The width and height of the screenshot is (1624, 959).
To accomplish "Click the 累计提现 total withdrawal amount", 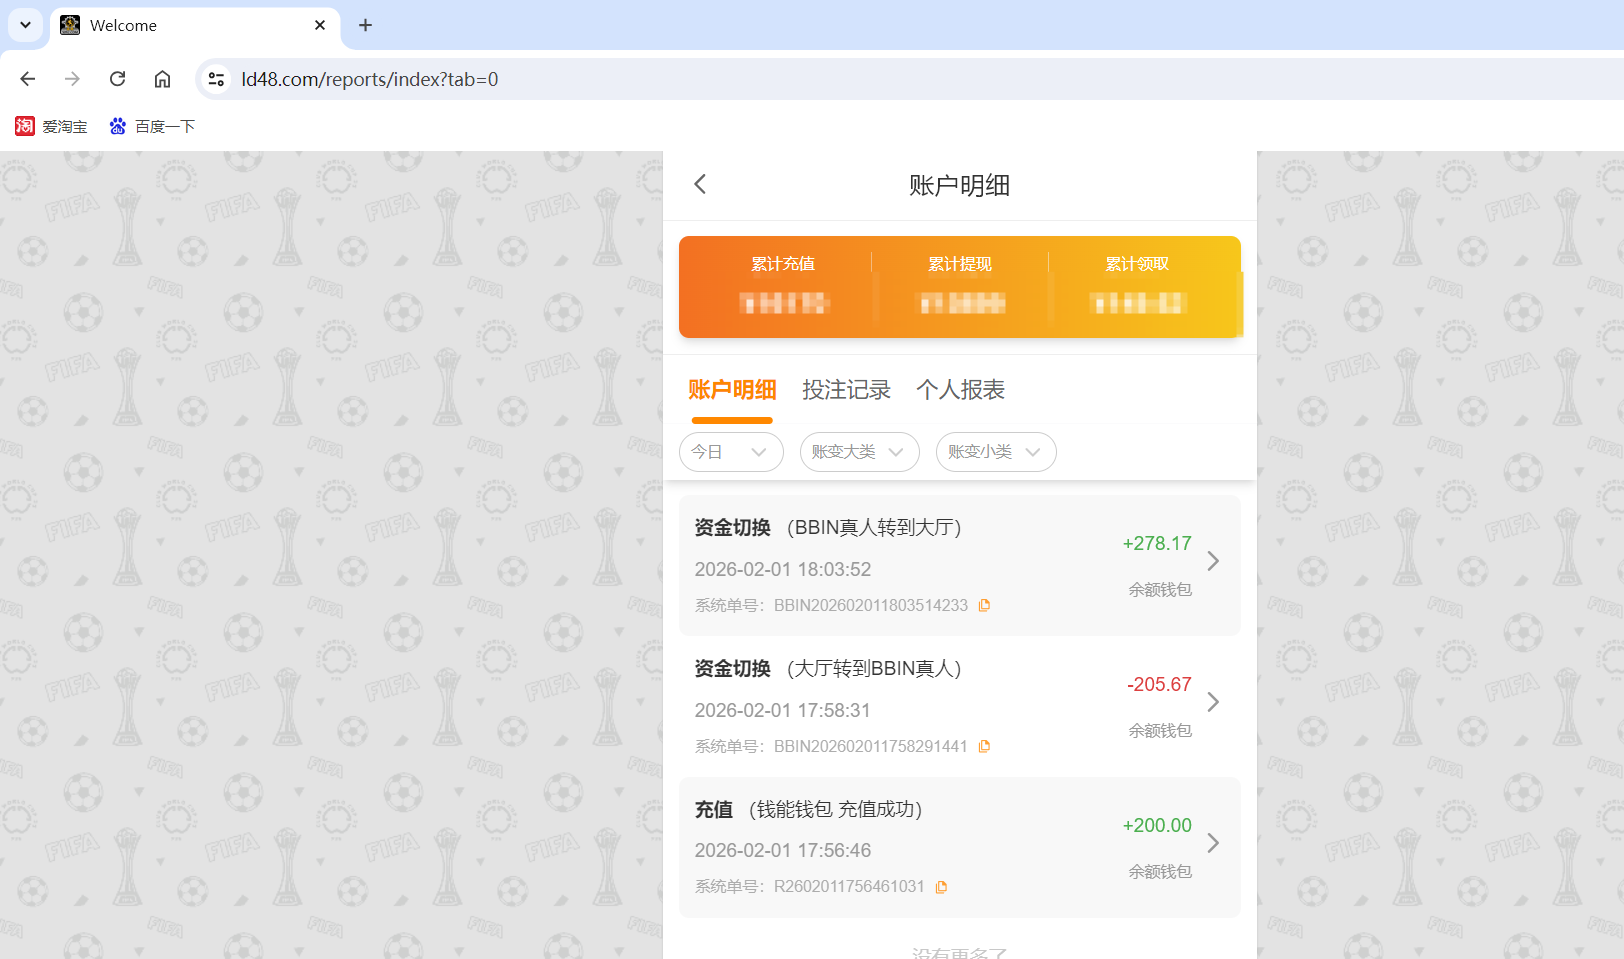I will pos(960,303).
